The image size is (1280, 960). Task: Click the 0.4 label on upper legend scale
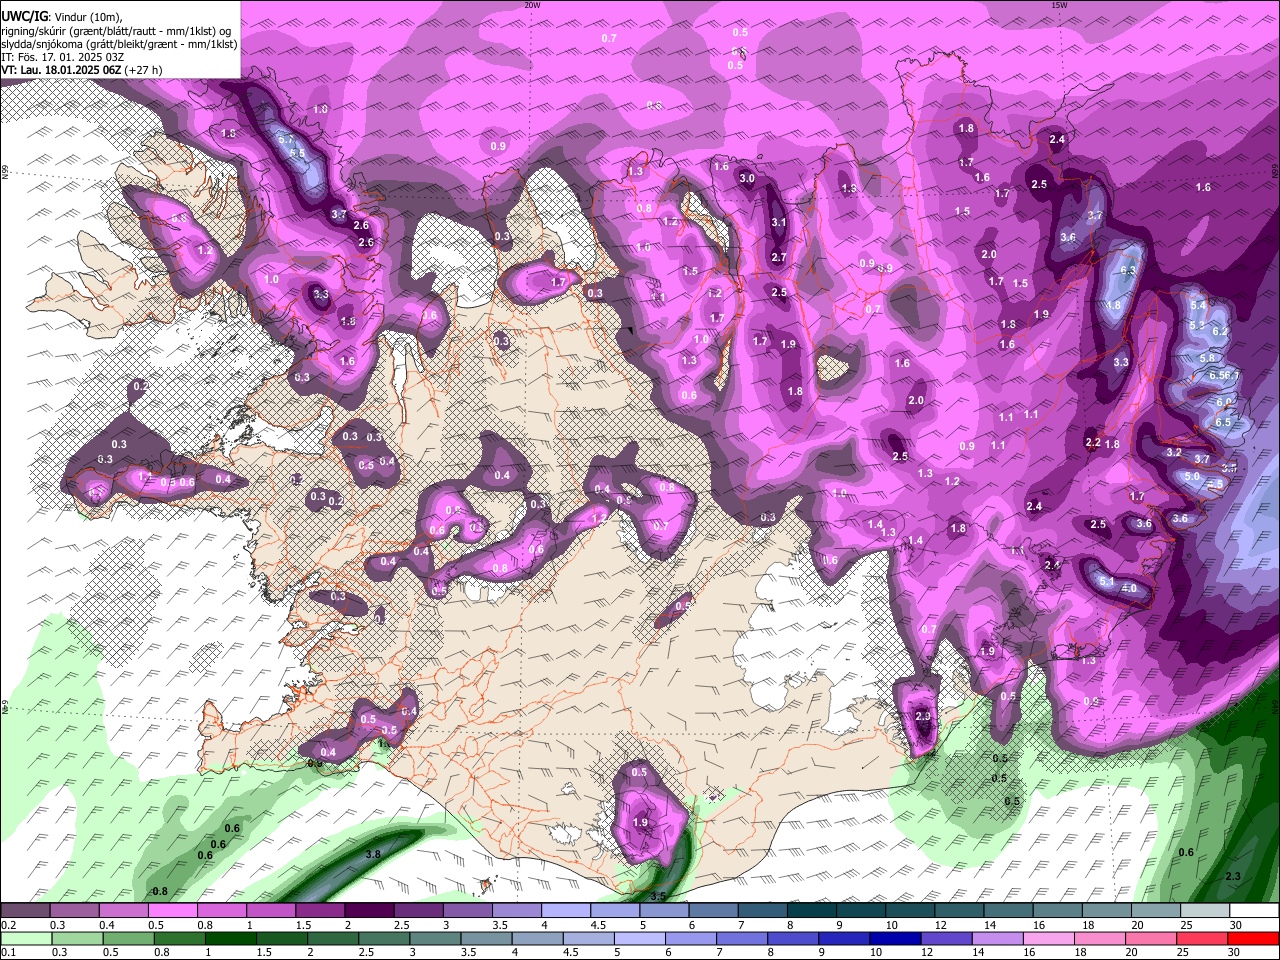click(106, 925)
